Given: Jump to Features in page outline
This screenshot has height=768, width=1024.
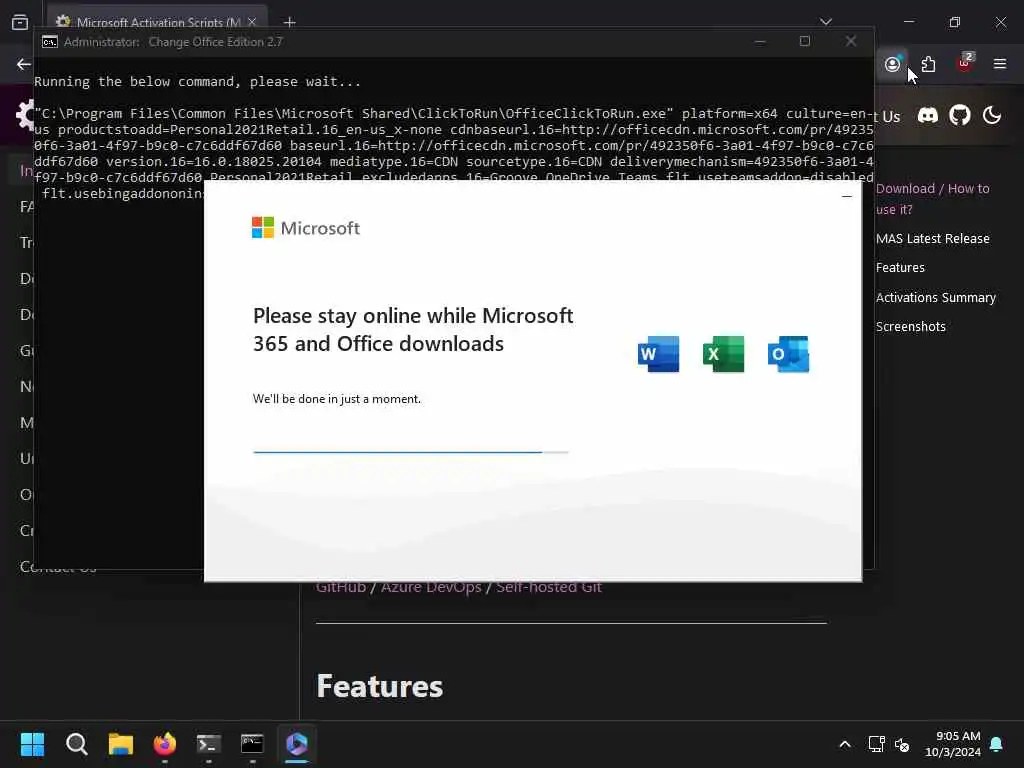Looking at the screenshot, I should coord(900,268).
